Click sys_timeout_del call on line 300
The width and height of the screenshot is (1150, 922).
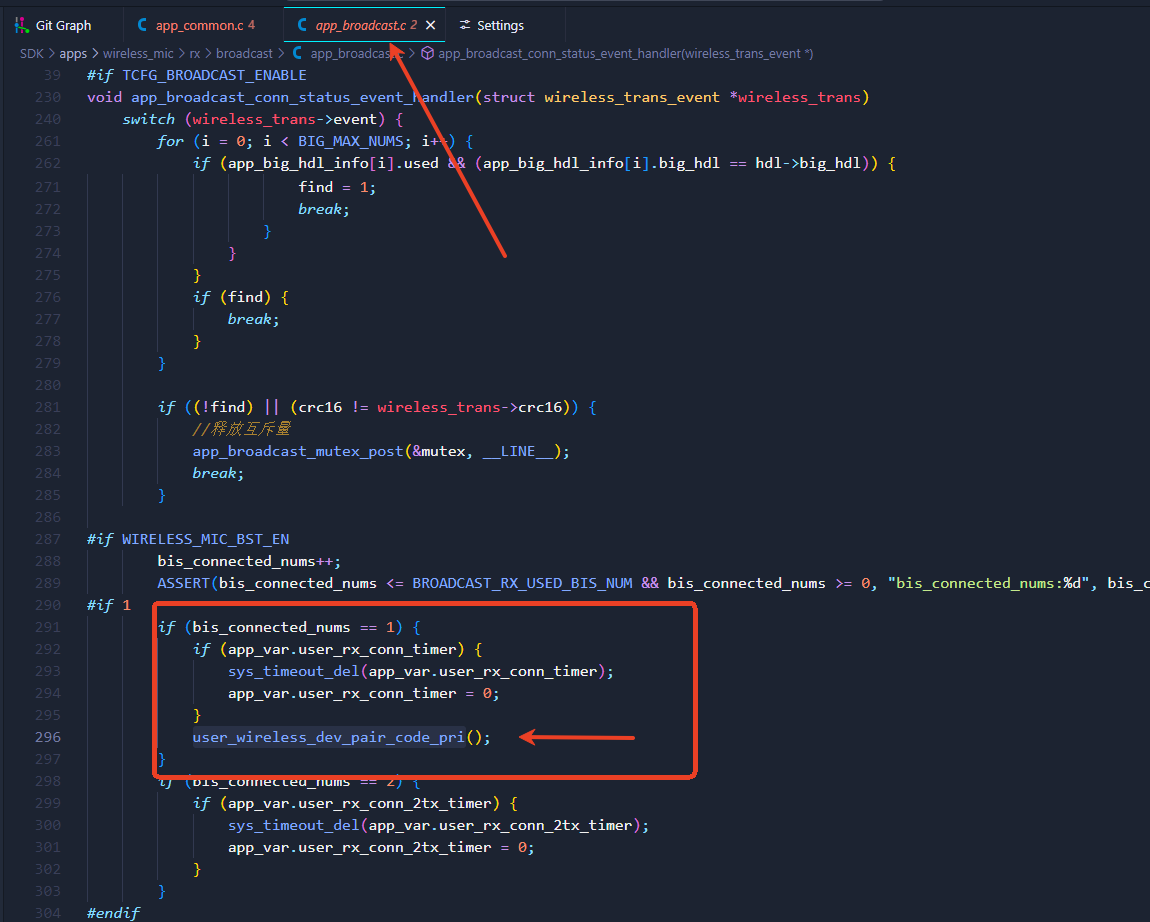439,826
